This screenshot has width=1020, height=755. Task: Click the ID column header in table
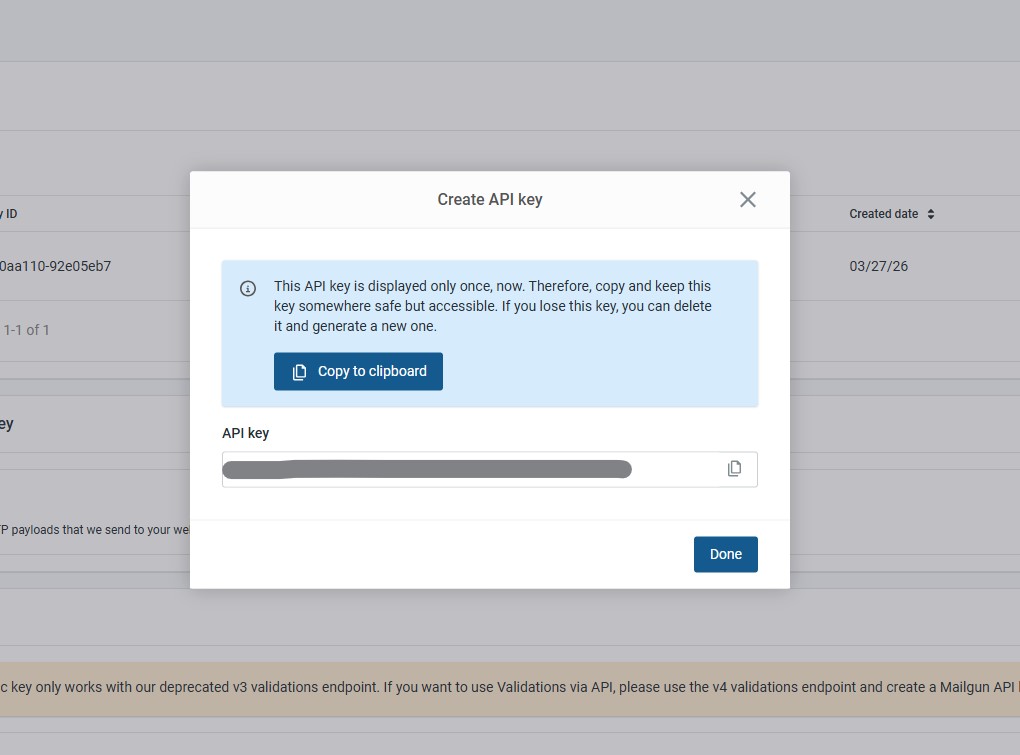pos(10,214)
